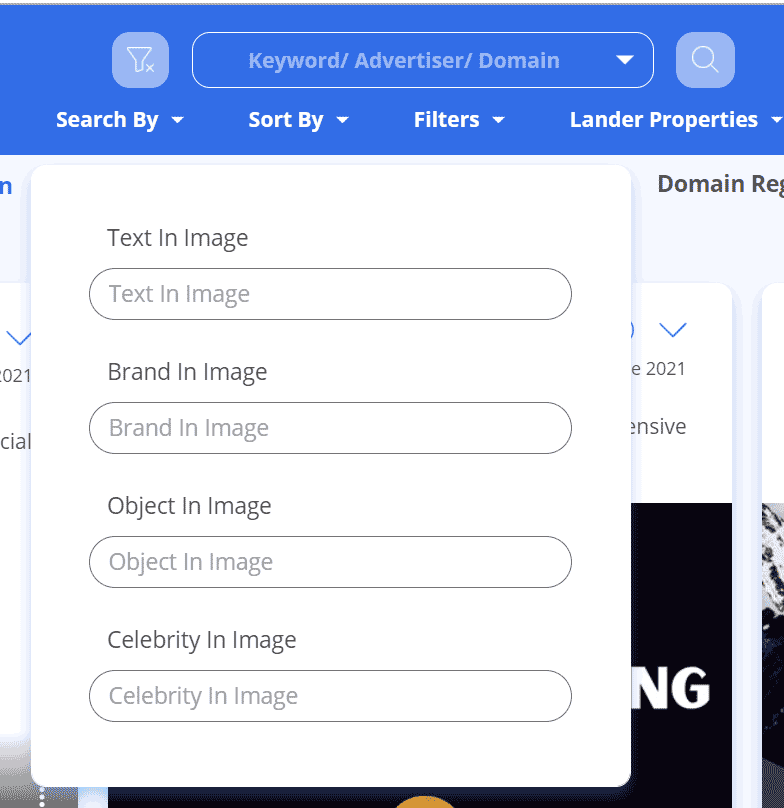Expand the chevron on the right ad card

673,329
